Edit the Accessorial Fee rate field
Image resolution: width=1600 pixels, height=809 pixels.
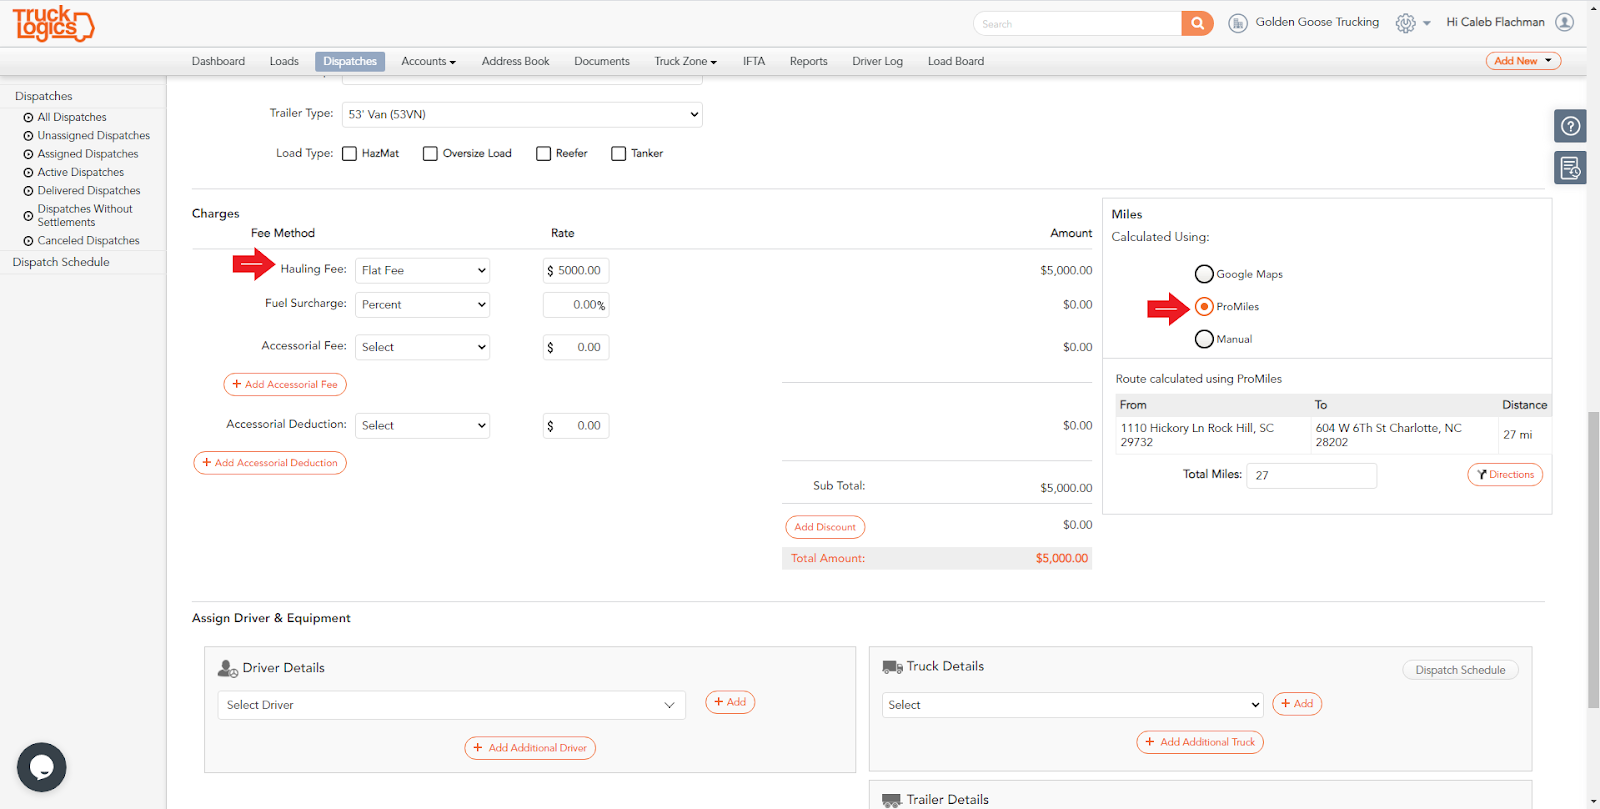(x=576, y=347)
